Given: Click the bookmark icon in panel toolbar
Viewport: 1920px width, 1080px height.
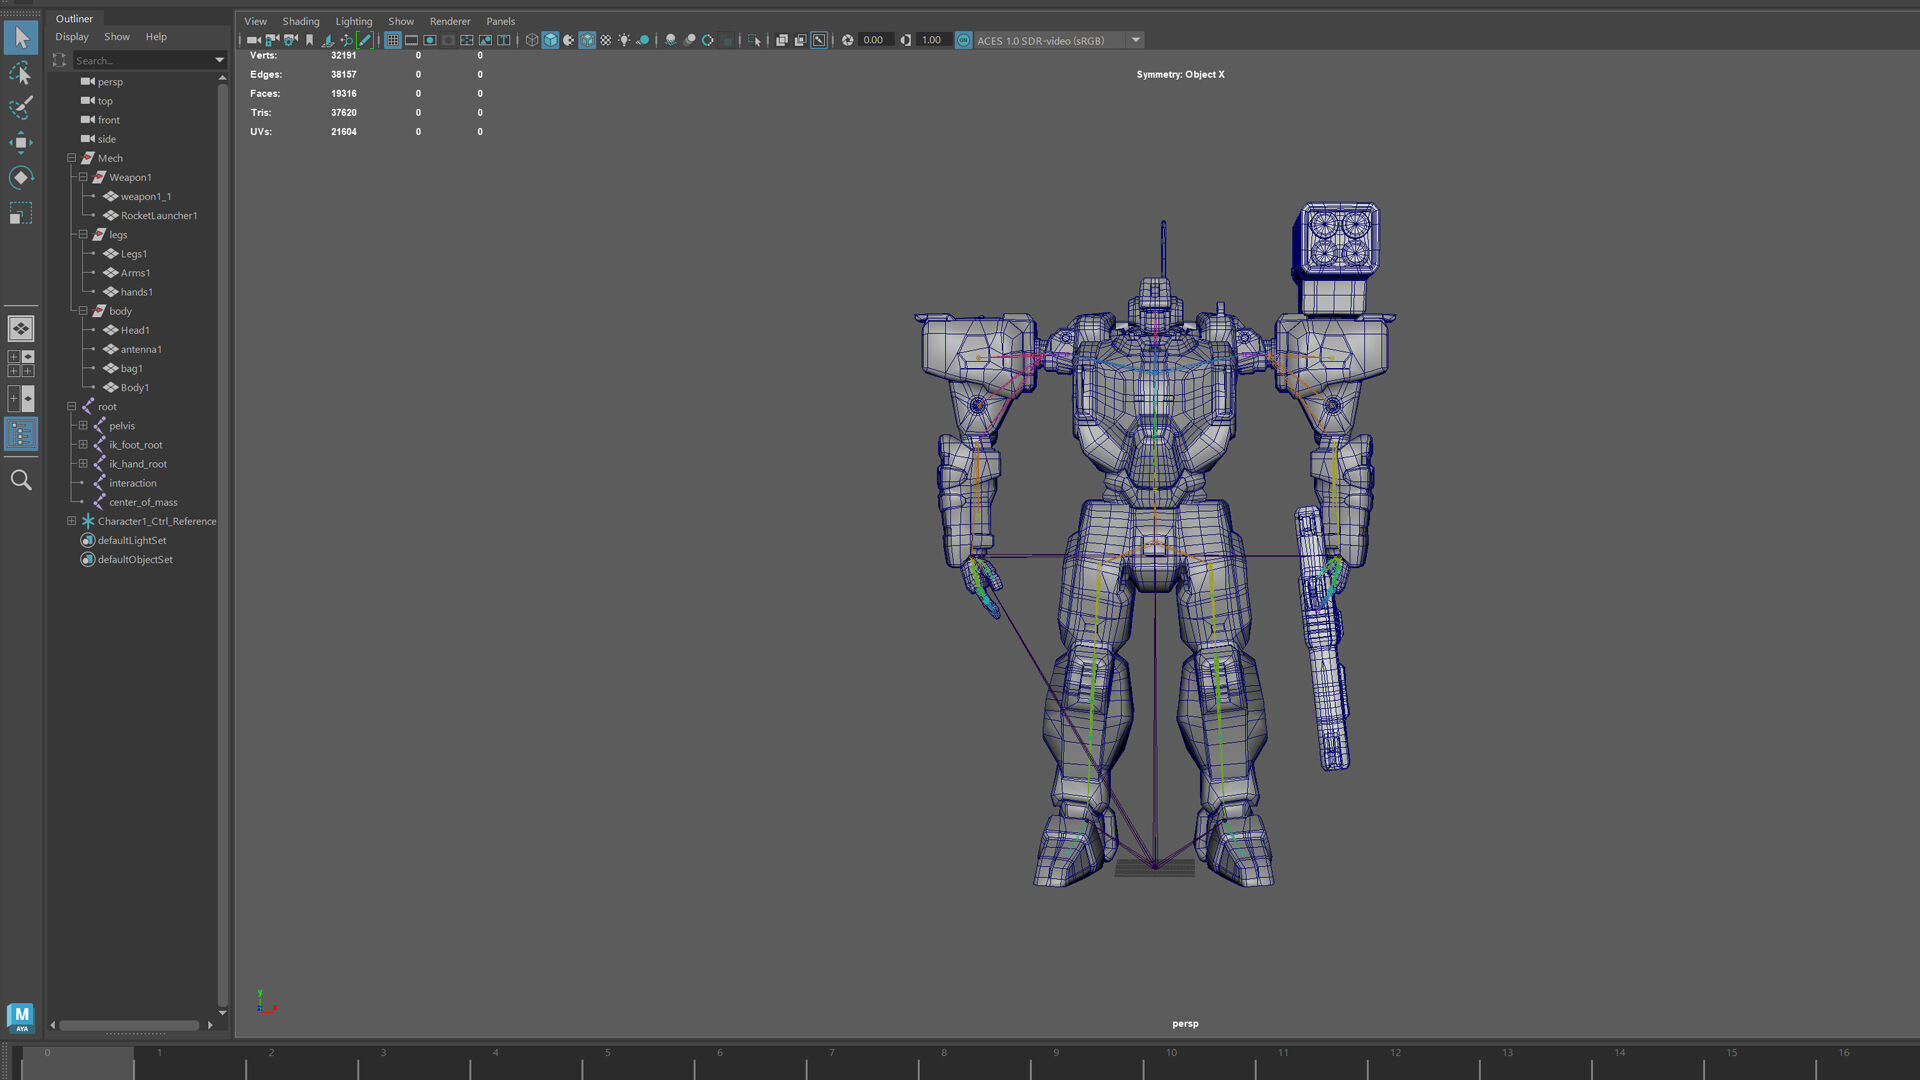Looking at the screenshot, I should tap(309, 40).
